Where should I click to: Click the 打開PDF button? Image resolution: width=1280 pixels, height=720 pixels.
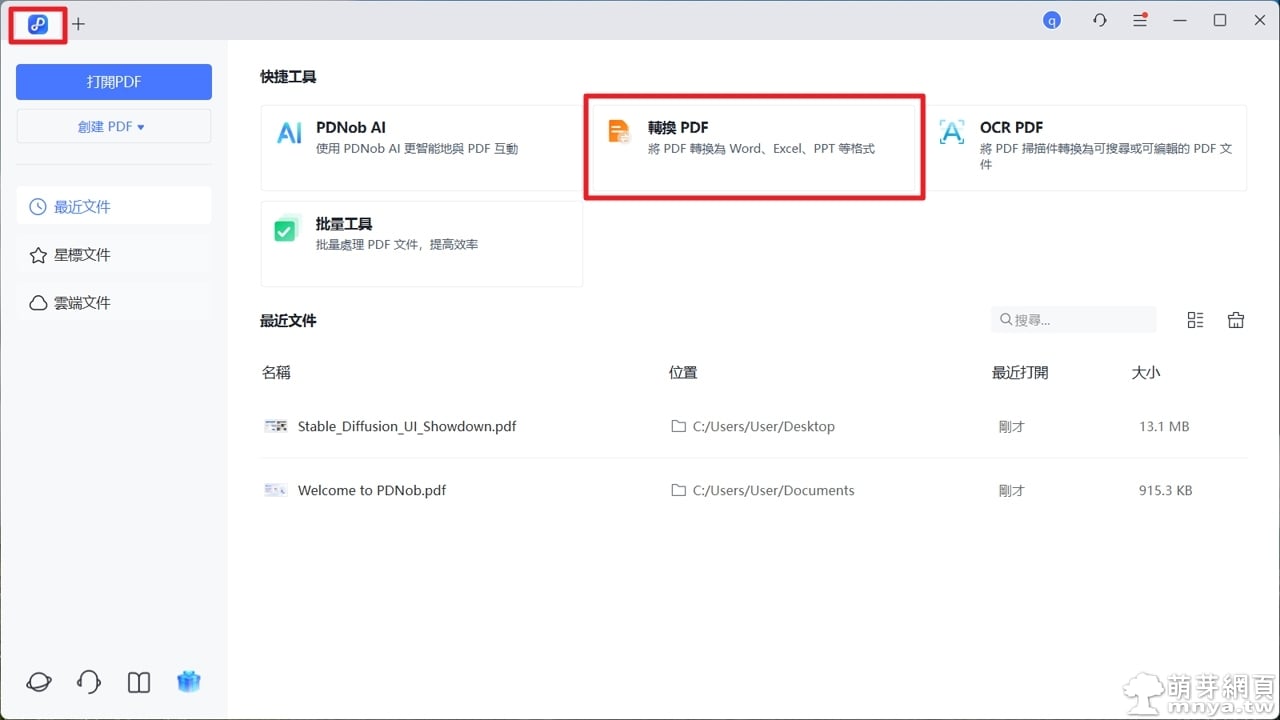[113, 82]
